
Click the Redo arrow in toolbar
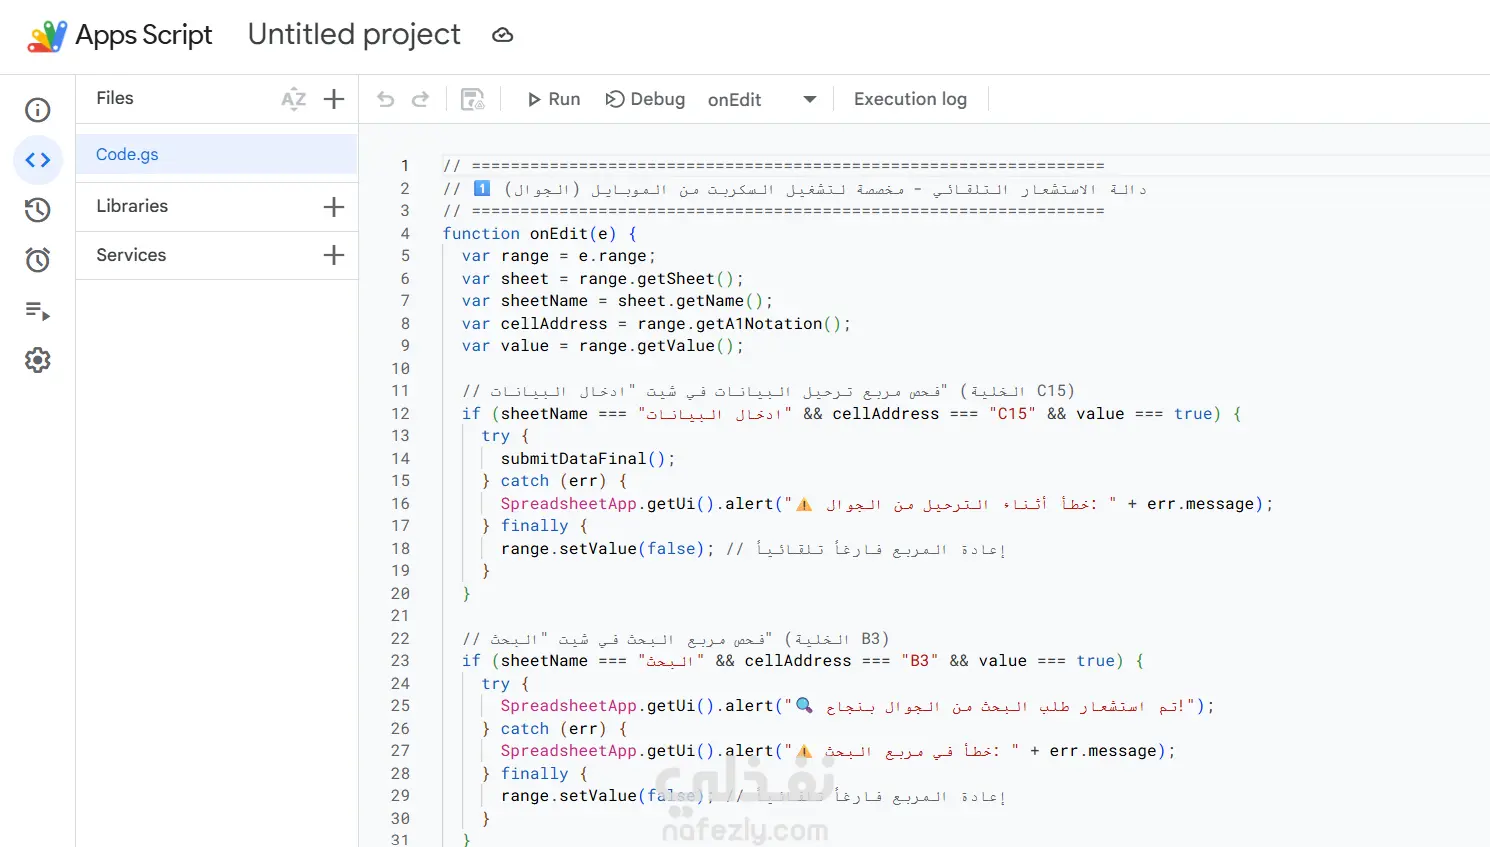point(421,99)
